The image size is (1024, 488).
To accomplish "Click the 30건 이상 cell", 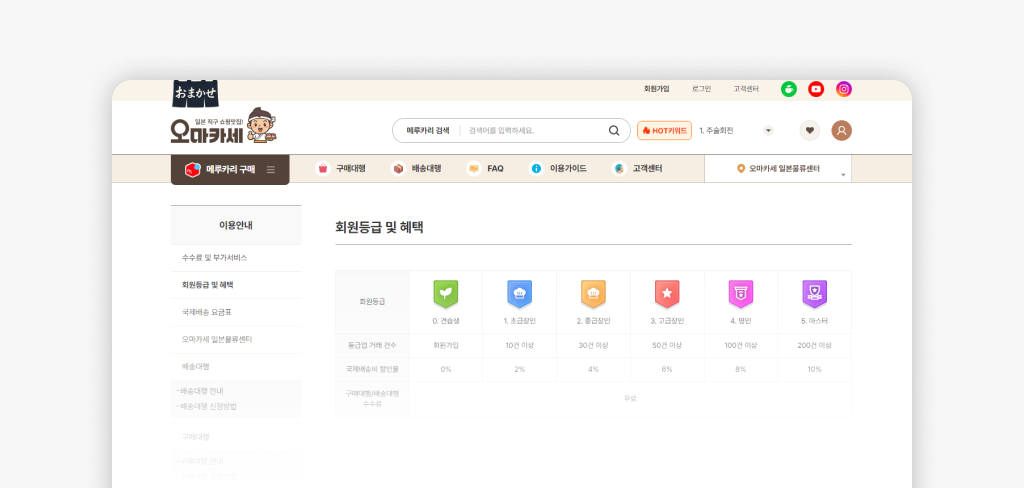I will pos(594,345).
